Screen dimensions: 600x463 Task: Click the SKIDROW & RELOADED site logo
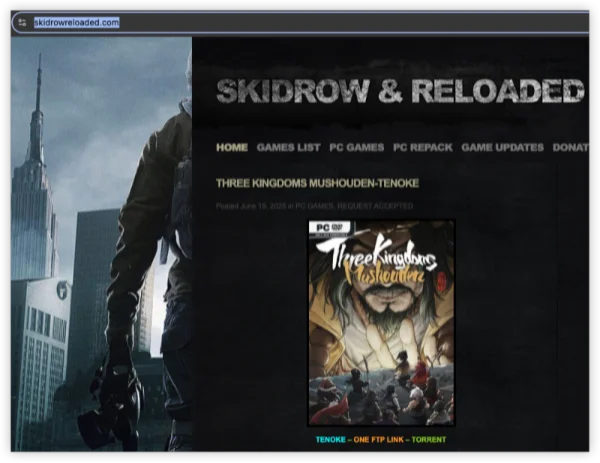400,91
